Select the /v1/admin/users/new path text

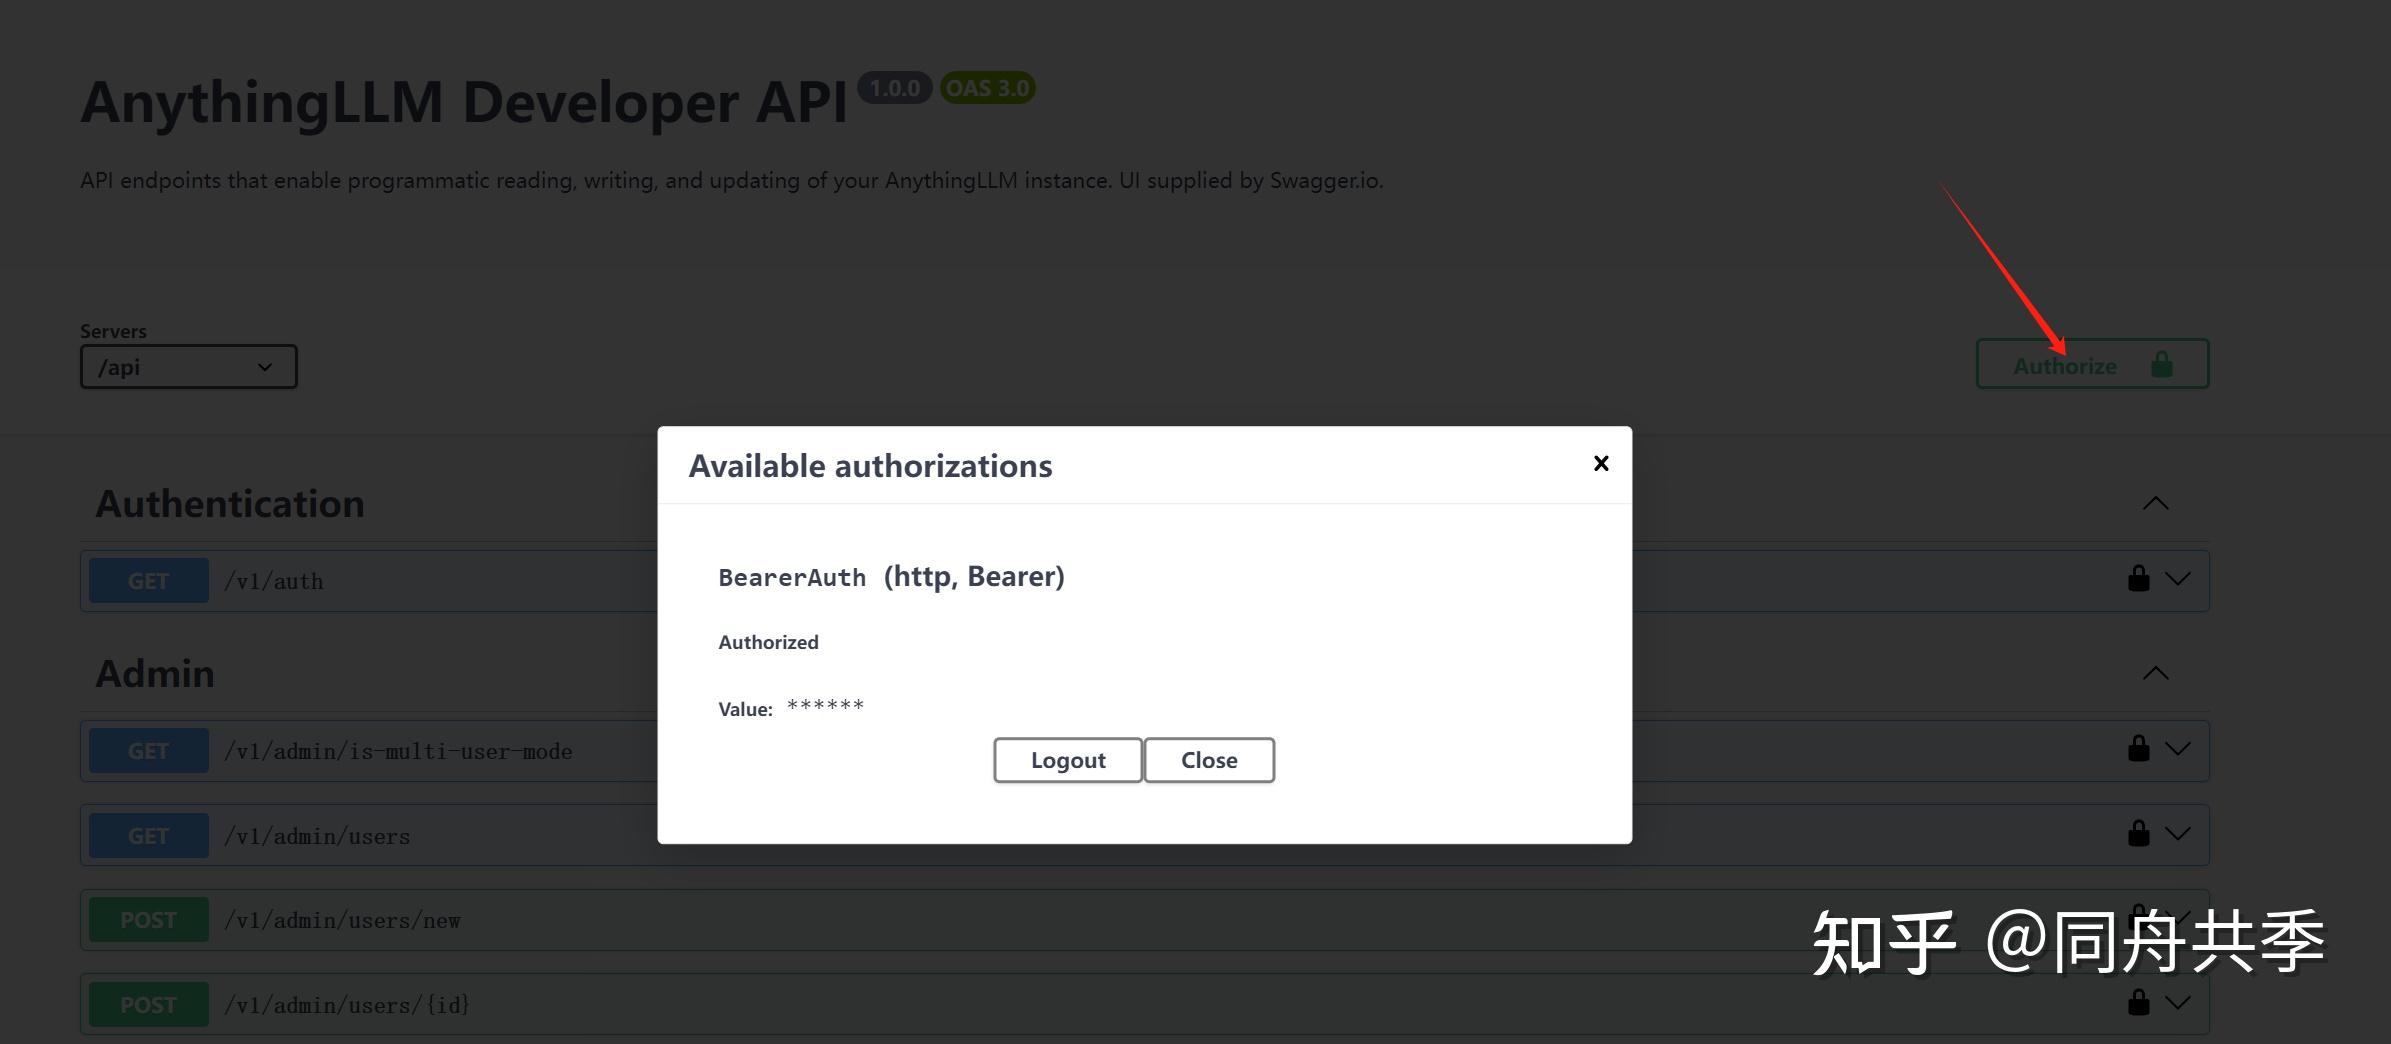(342, 921)
